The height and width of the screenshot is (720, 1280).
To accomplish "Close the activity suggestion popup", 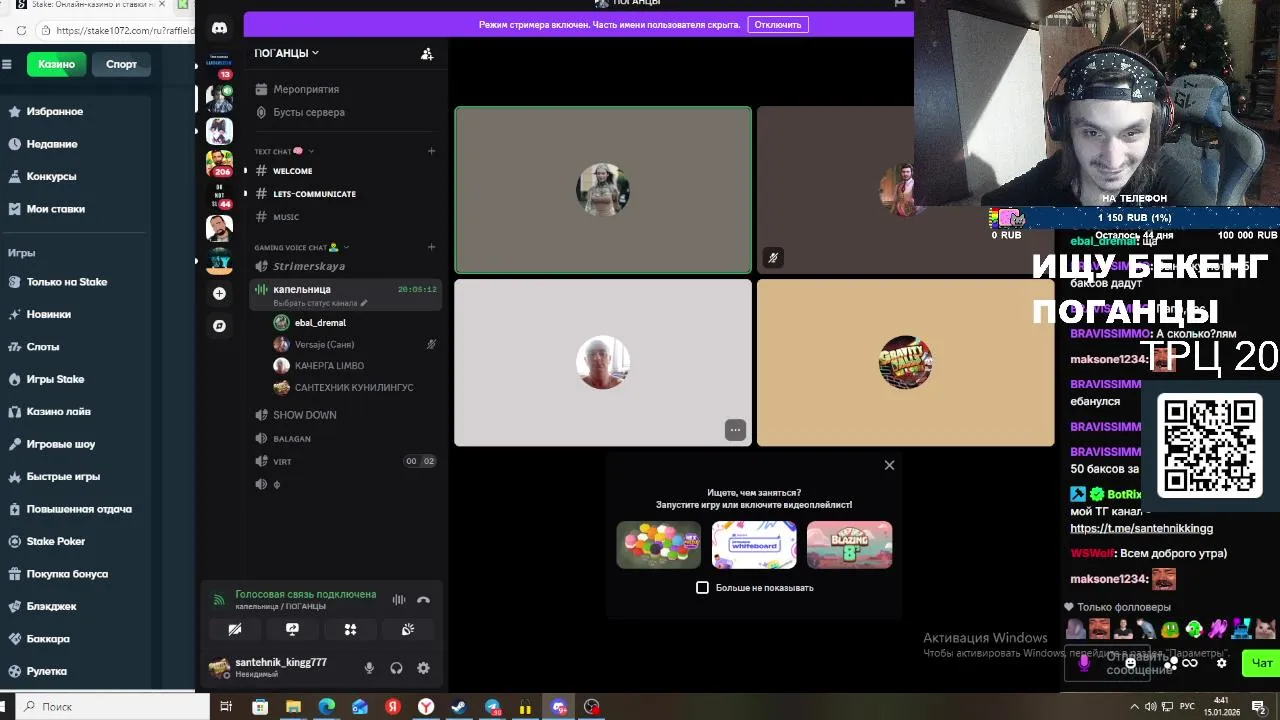I will point(889,465).
